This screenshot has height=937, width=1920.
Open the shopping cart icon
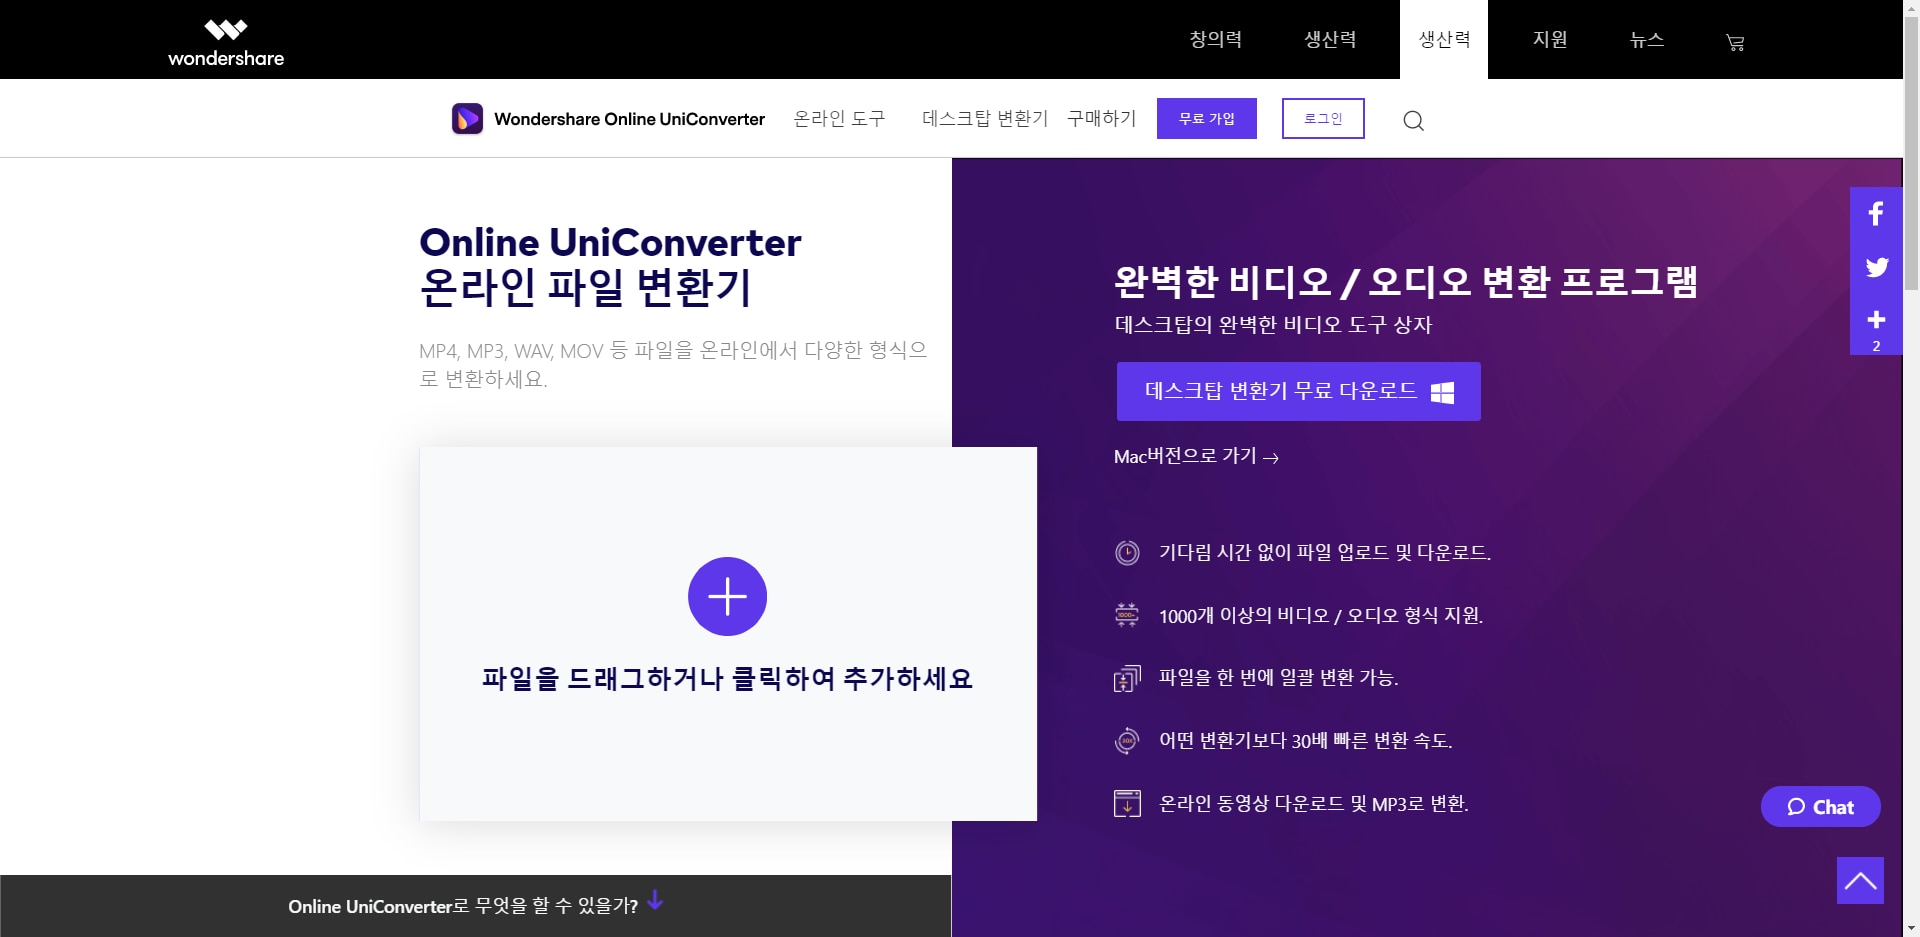[1735, 42]
